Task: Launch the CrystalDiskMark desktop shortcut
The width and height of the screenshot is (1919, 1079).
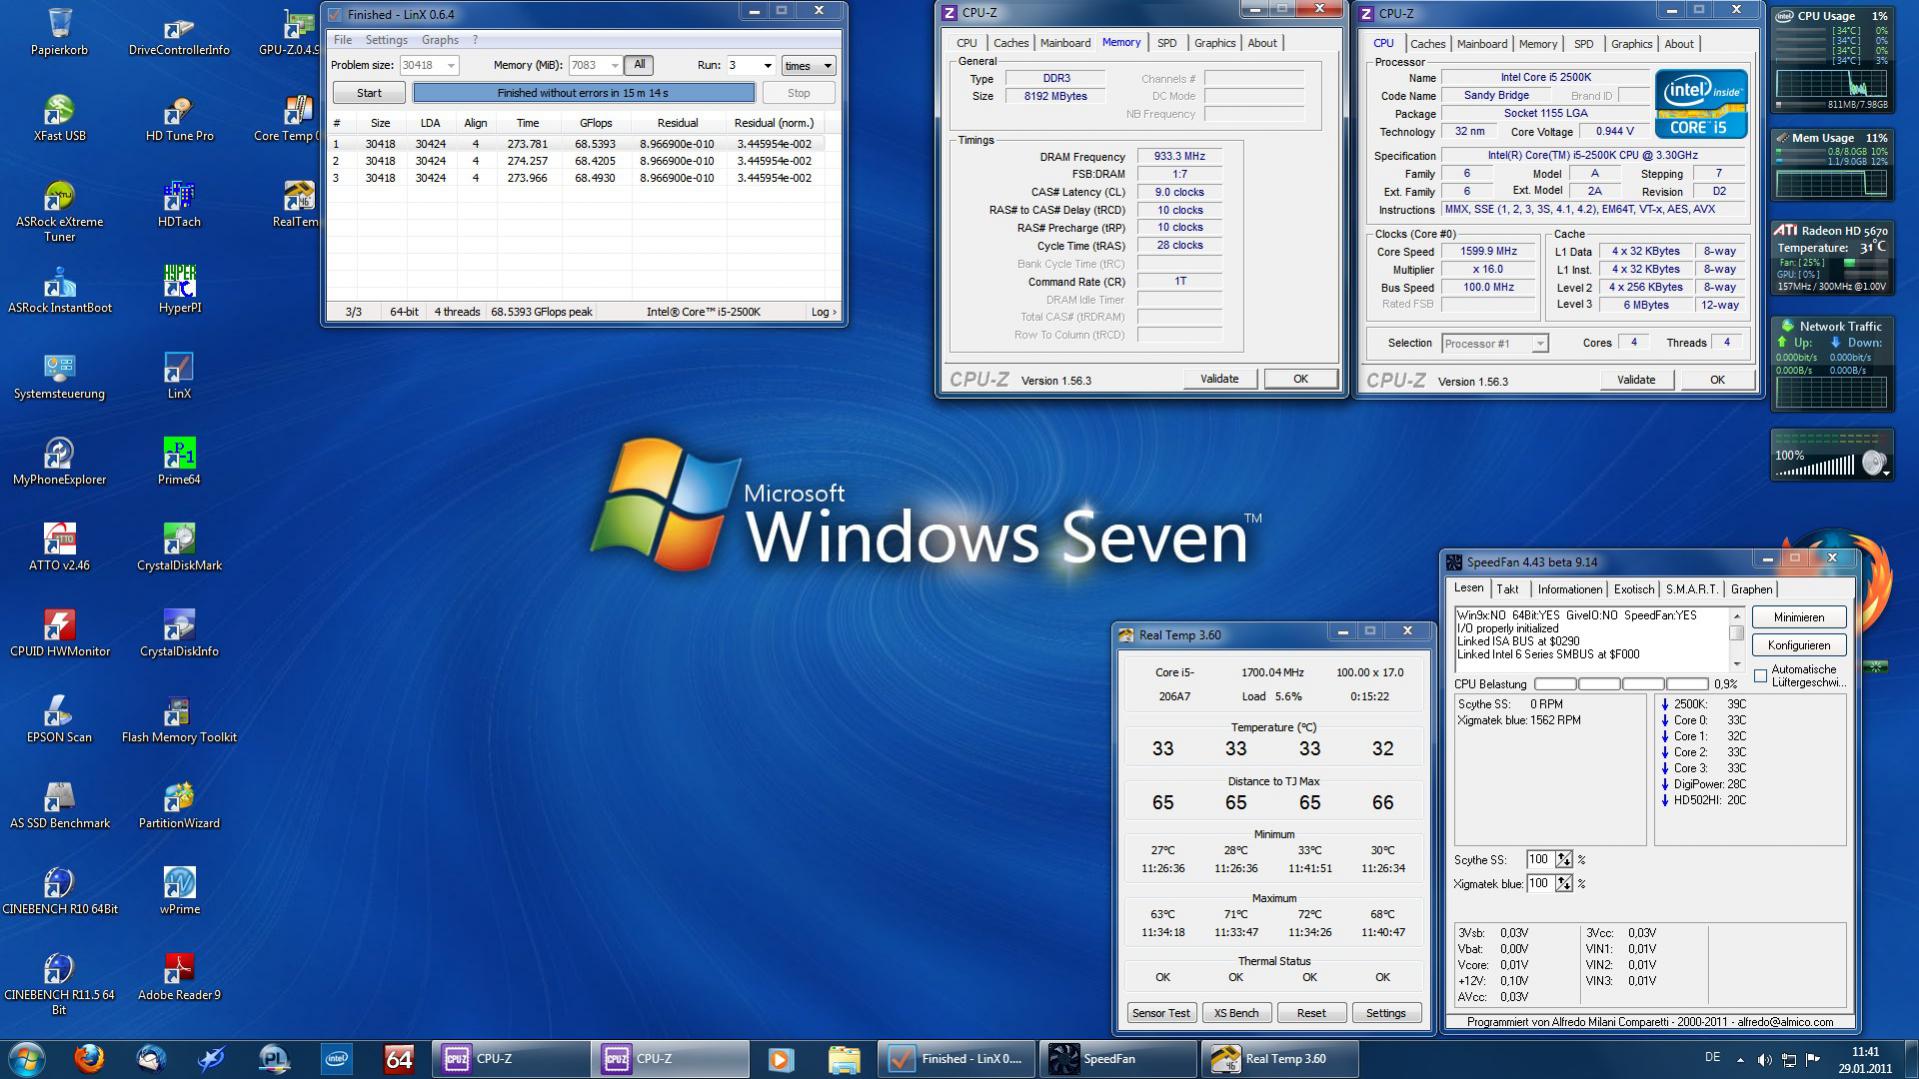Action: pos(179,548)
